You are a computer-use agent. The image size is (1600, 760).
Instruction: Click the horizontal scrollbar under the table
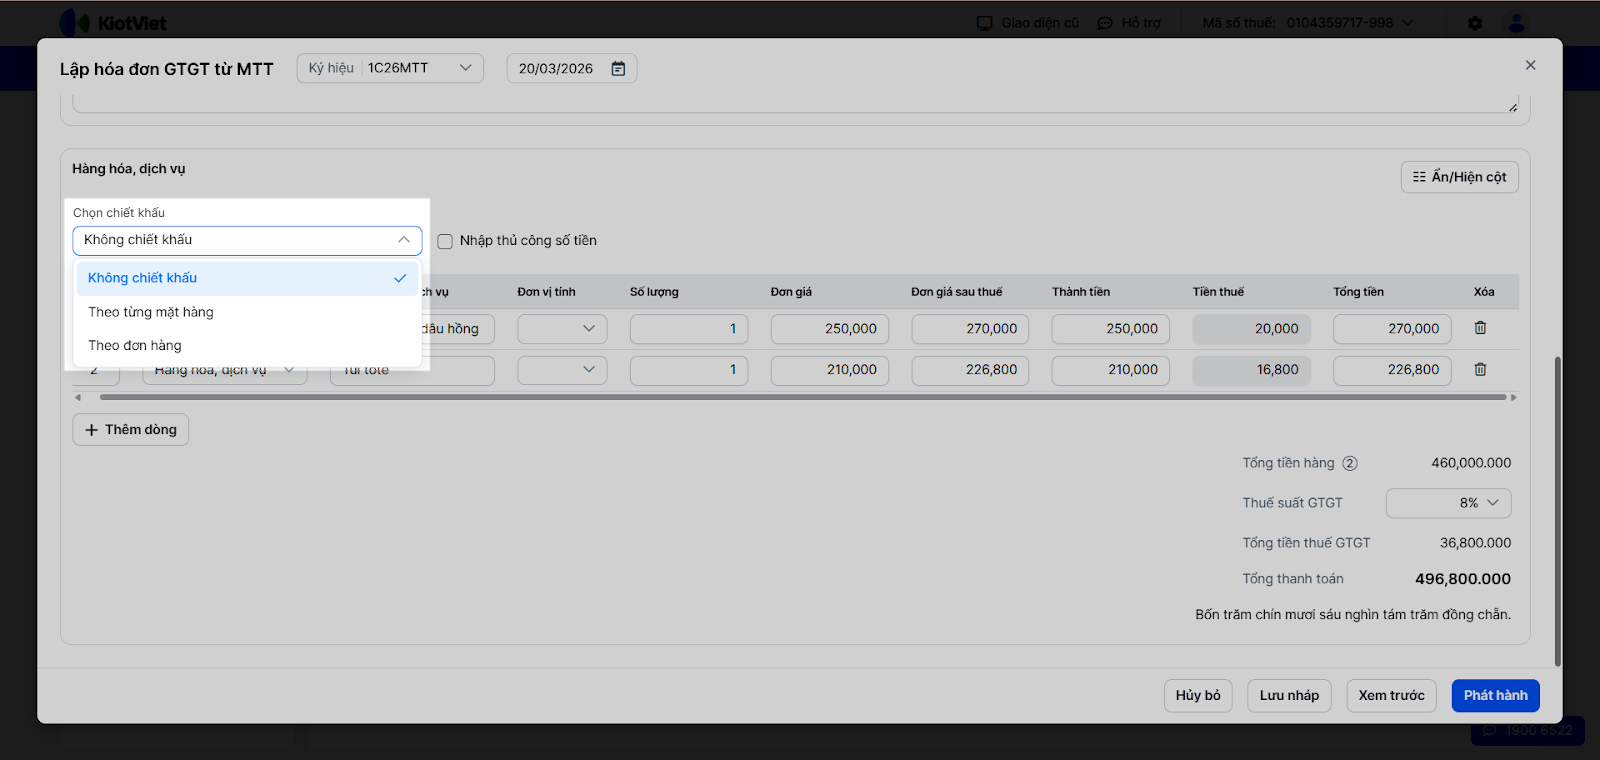[x=800, y=397]
